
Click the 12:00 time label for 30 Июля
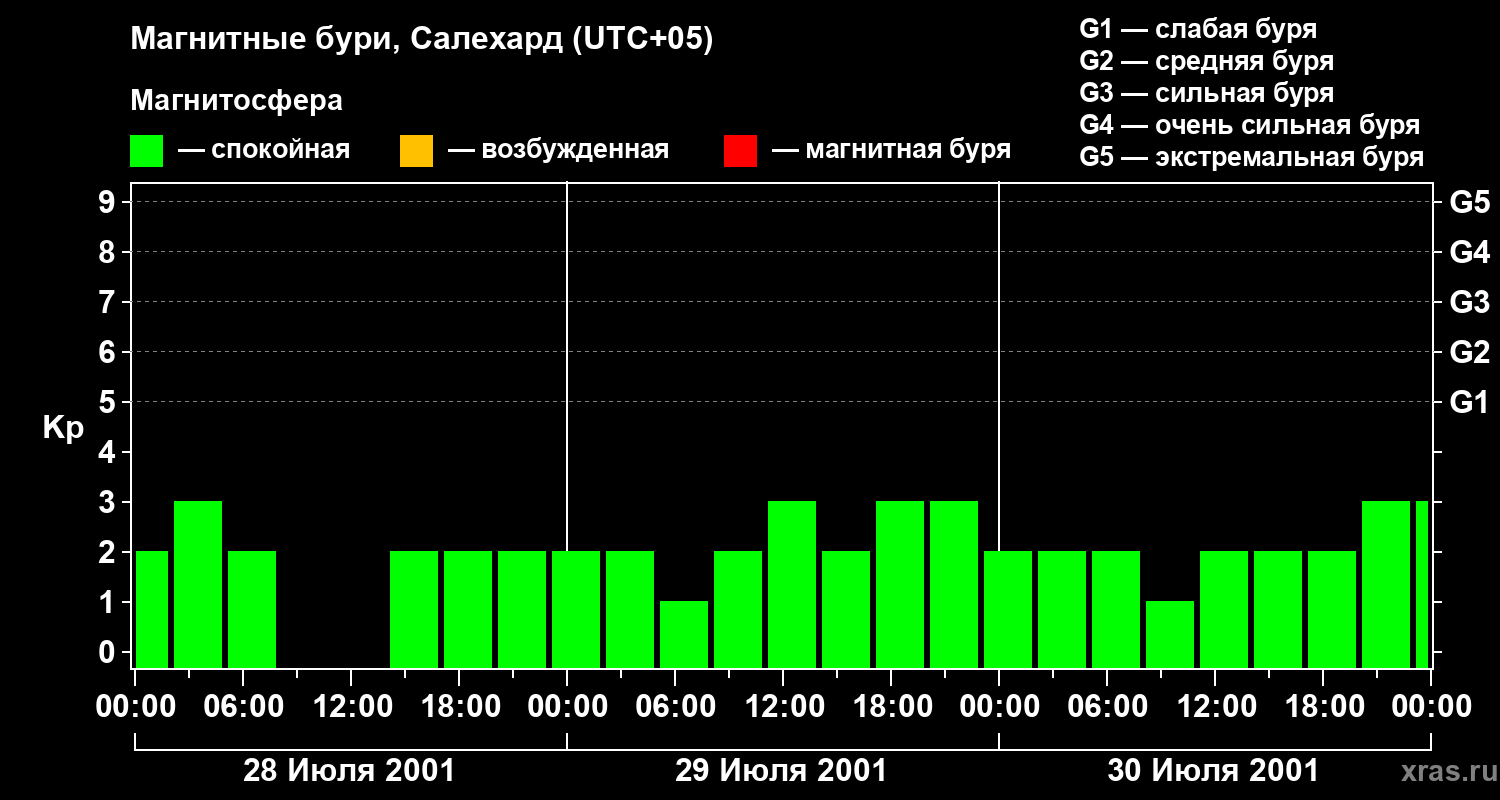[1215, 707]
